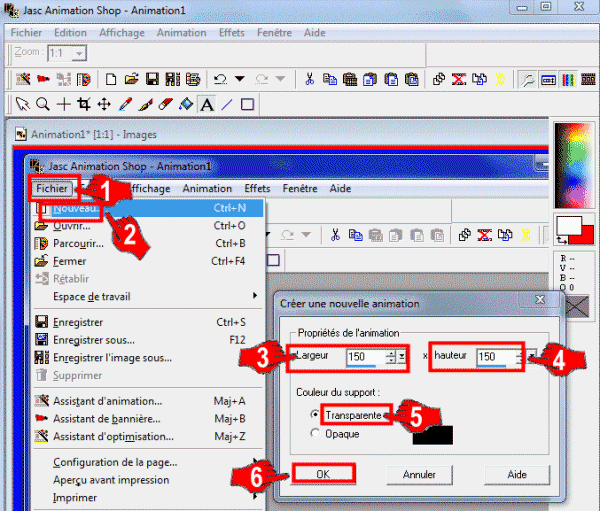600x511 pixels.
Task: Save animation using the floppy disk toolbar icon
Action: click(152, 80)
